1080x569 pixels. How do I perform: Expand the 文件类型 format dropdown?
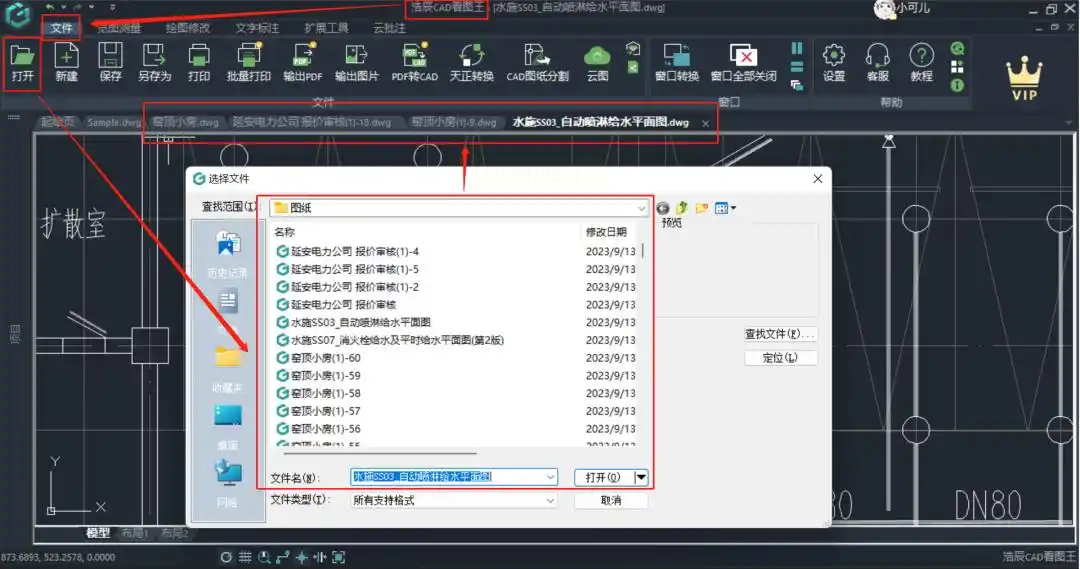[550, 500]
